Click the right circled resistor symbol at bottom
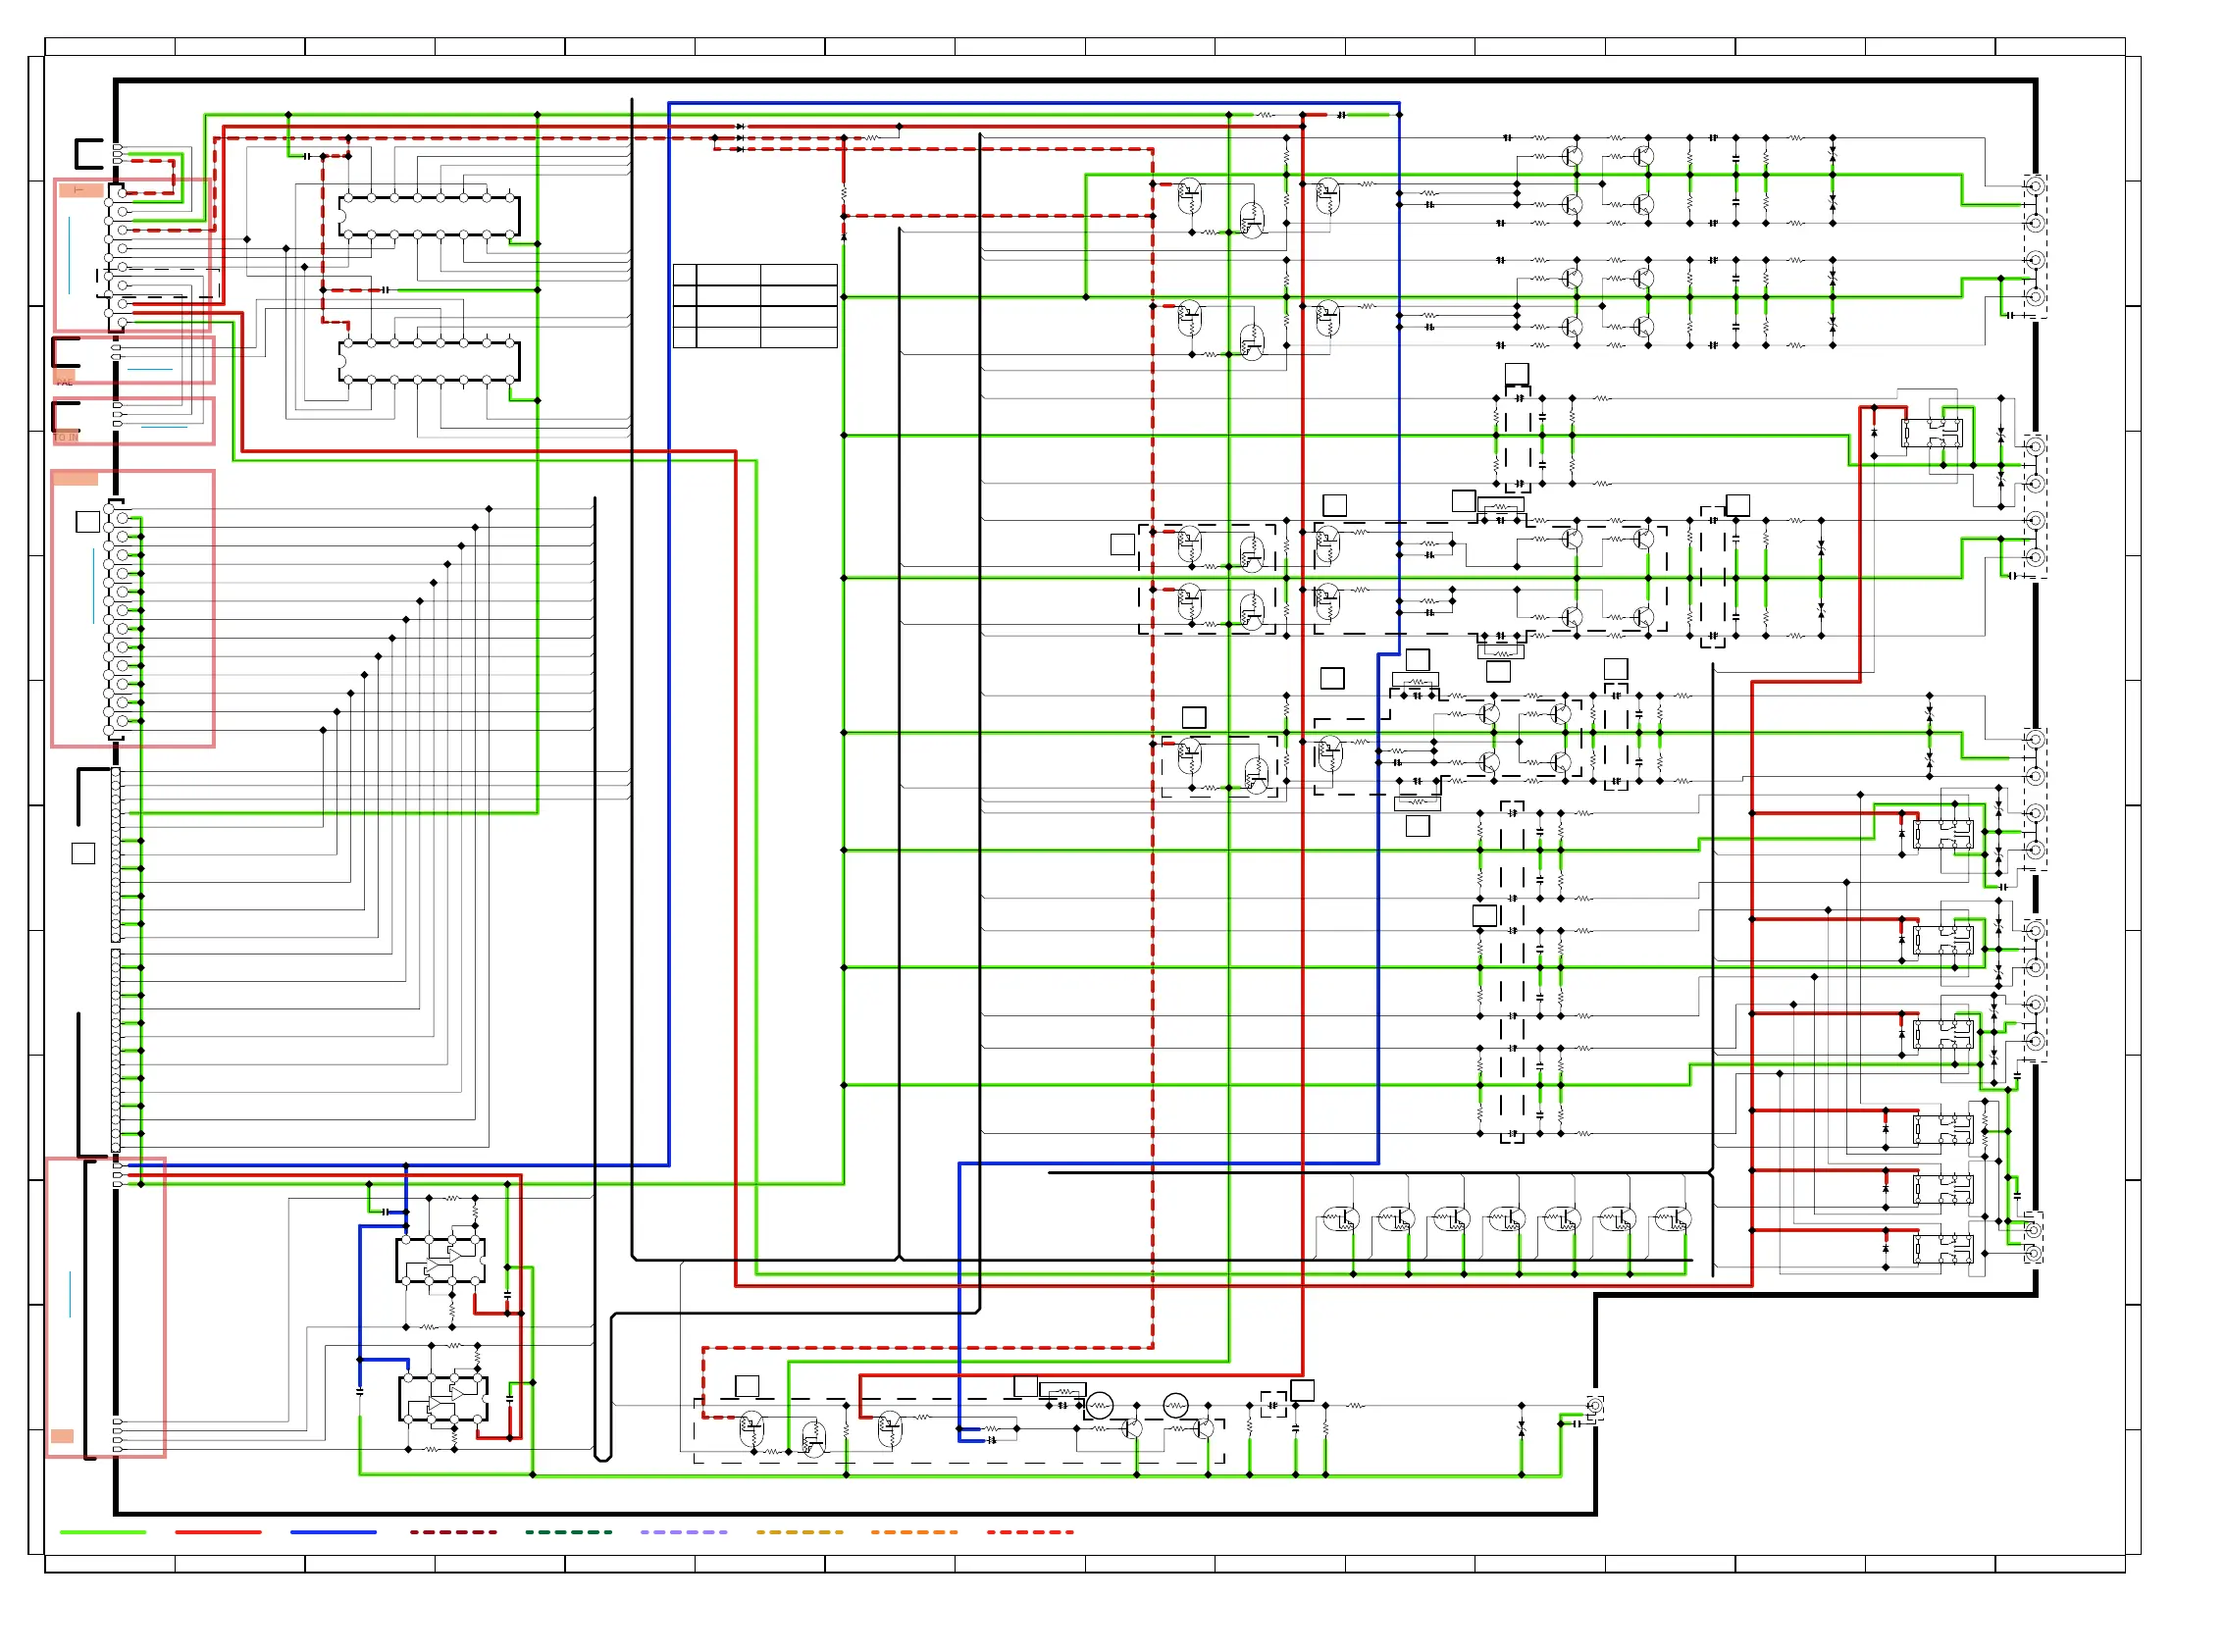The image size is (2225, 1652). tap(1176, 1406)
